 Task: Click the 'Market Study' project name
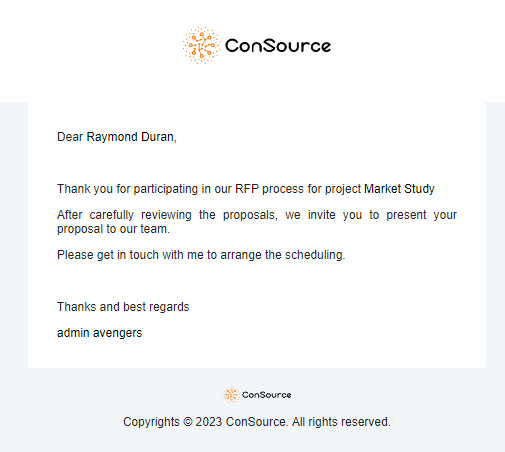click(399, 189)
